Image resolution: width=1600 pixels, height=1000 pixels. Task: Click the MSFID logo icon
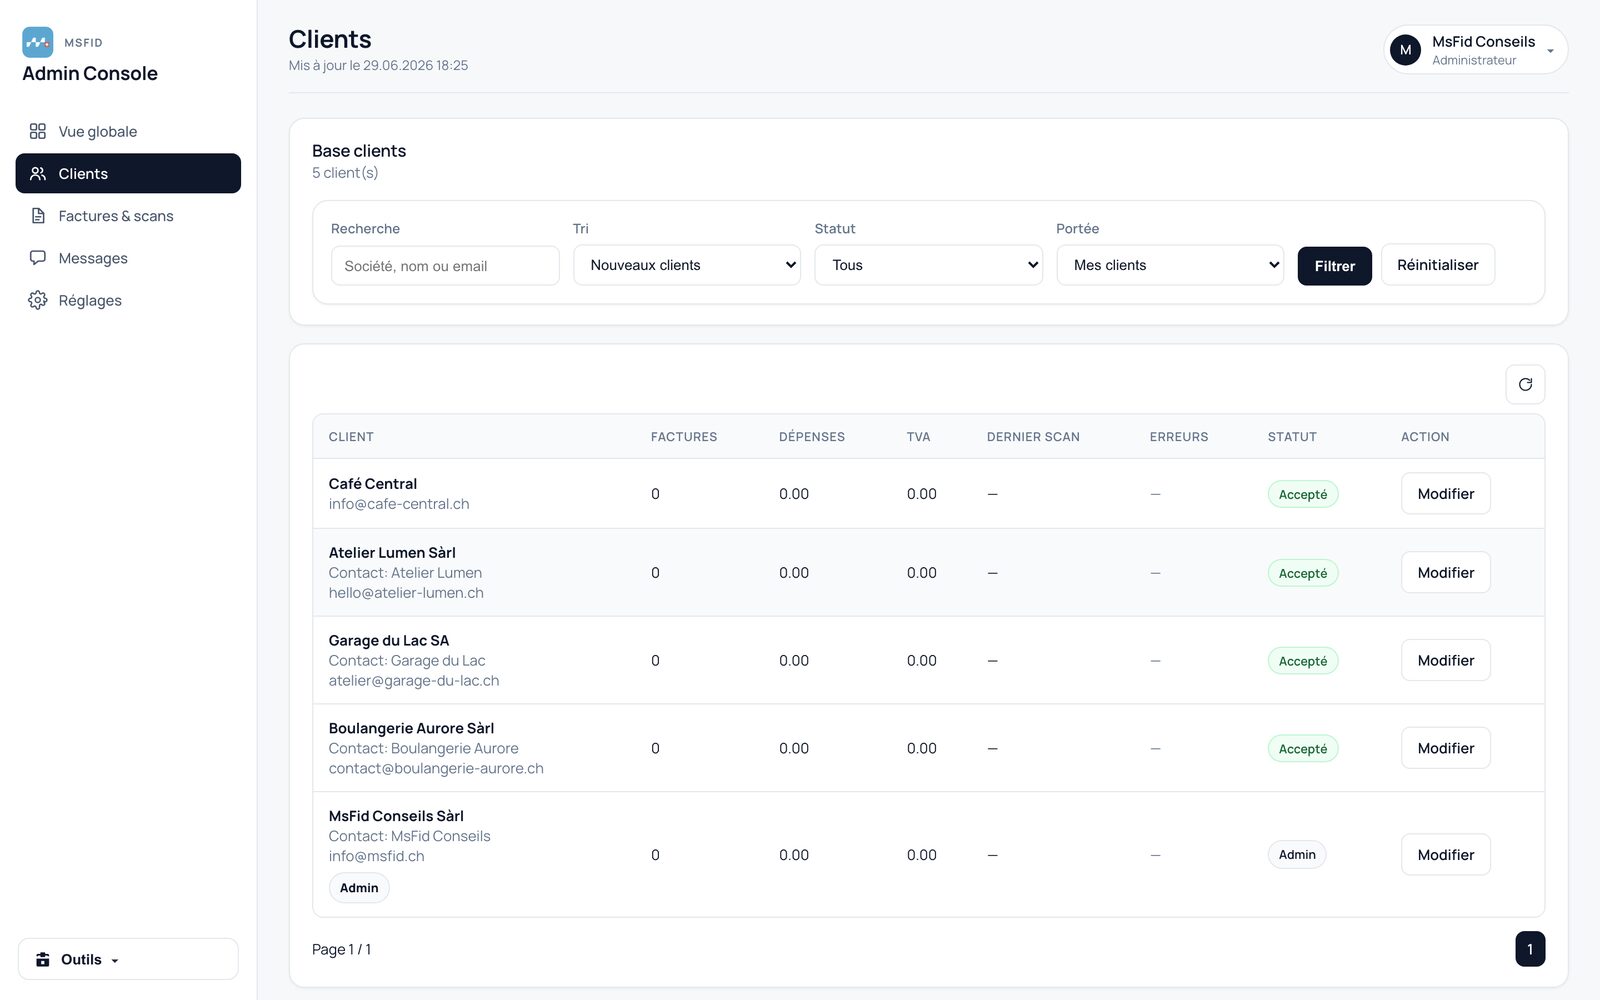point(38,42)
